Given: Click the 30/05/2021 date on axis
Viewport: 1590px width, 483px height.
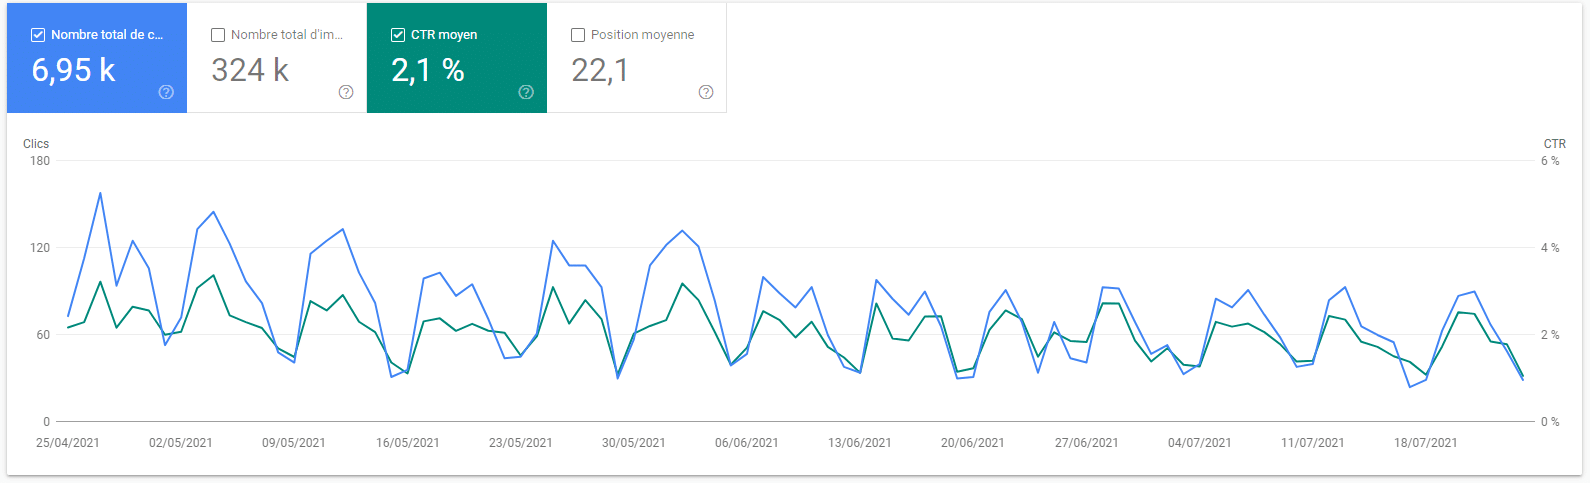Looking at the screenshot, I should (634, 443).
